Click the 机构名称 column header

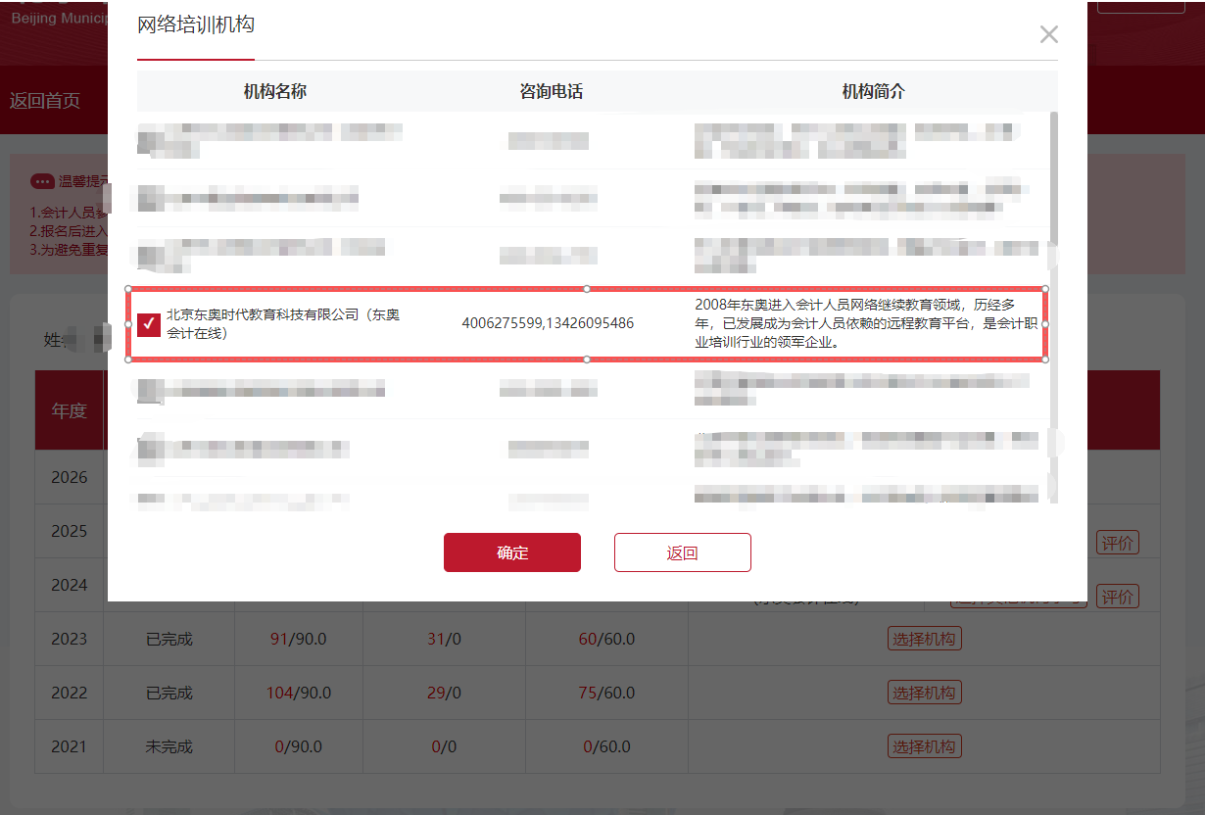coord(275,92)
